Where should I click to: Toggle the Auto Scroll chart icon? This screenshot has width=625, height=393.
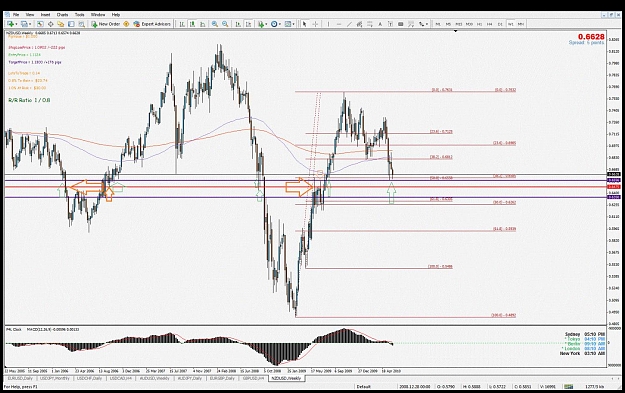(x=238, y=24)
